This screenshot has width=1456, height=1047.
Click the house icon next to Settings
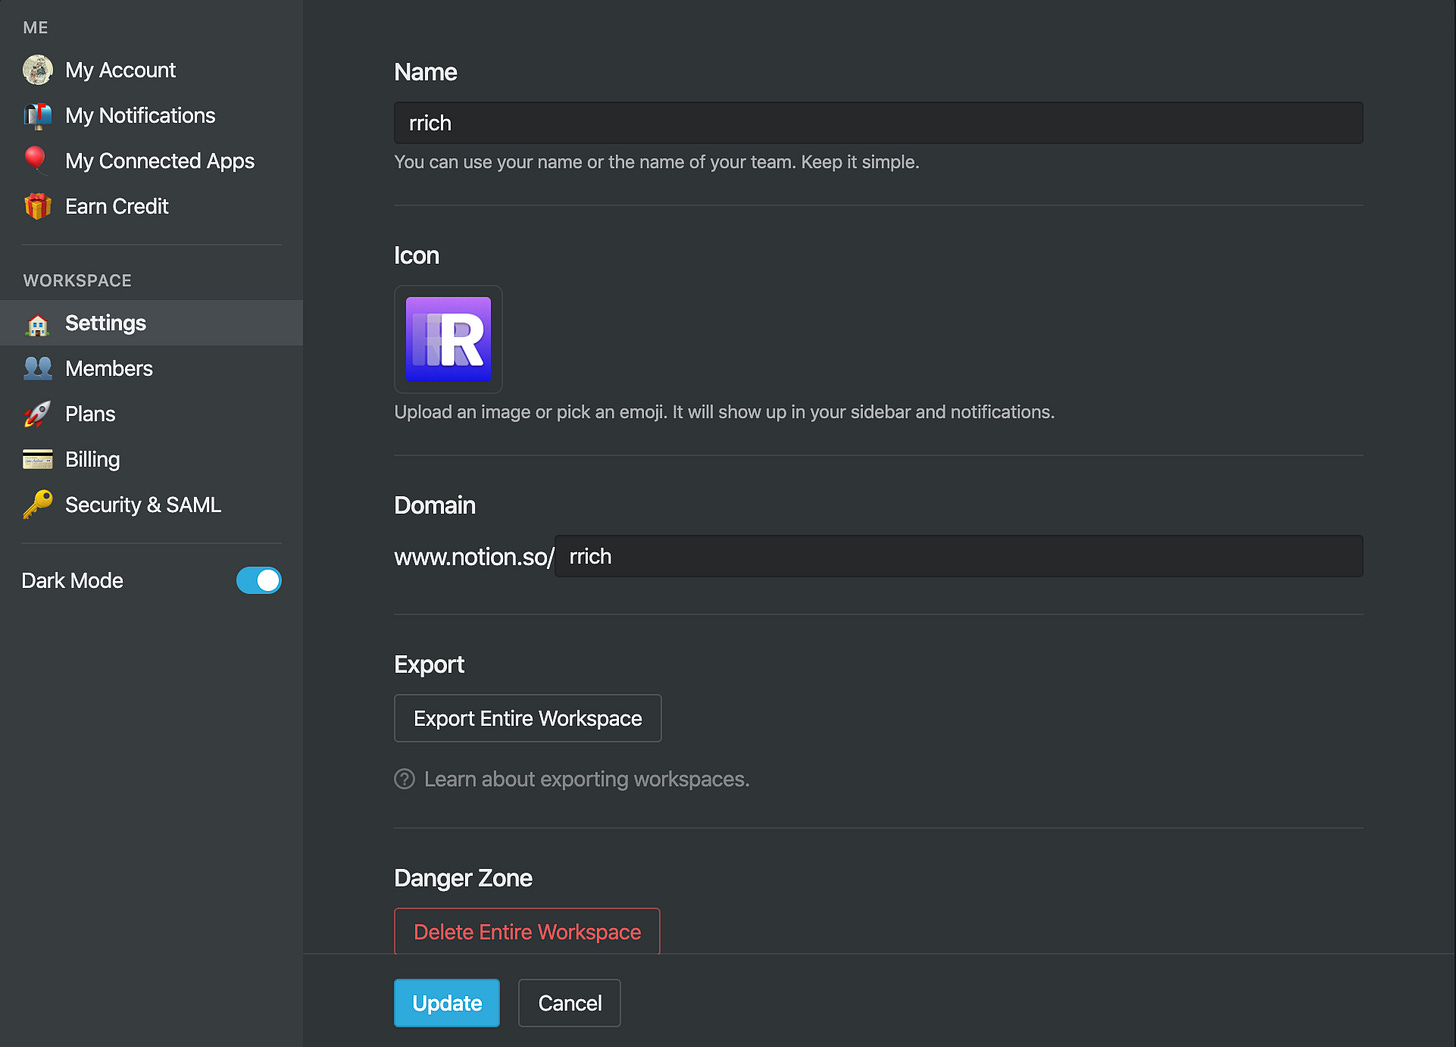38,324
